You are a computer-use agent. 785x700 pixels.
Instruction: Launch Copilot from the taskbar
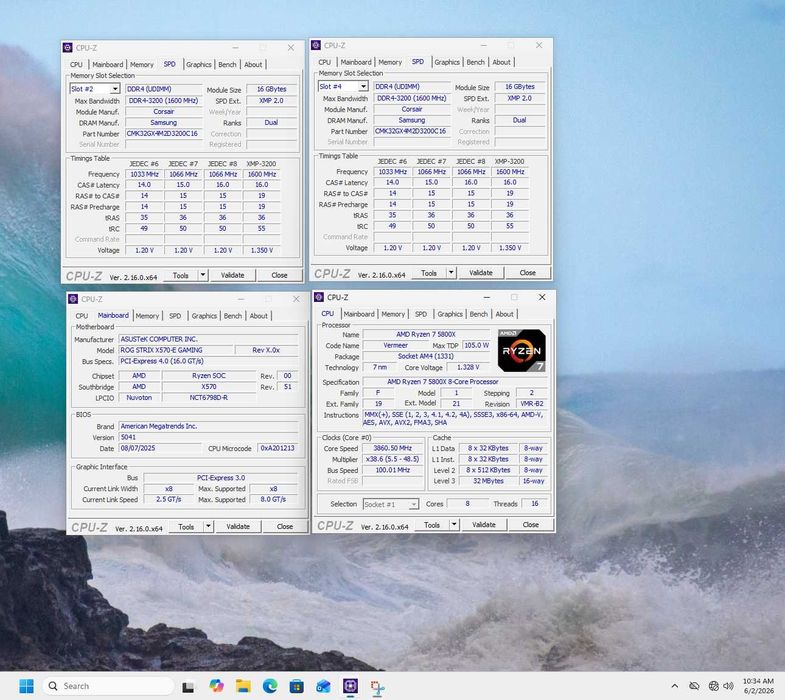[x=216, y=686]
